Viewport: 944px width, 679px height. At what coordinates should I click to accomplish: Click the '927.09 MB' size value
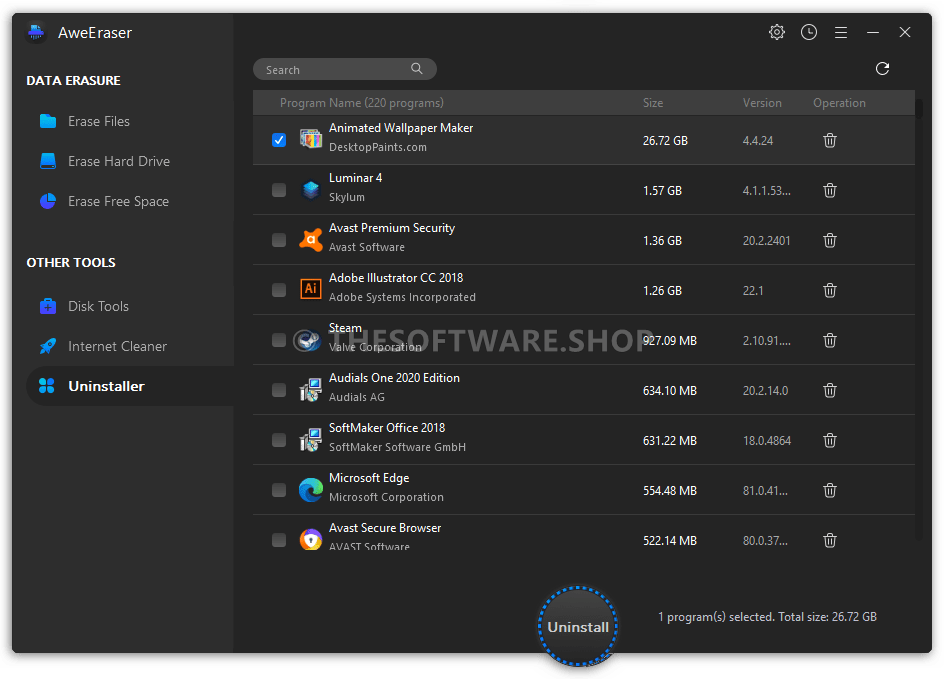coord(669,341)
